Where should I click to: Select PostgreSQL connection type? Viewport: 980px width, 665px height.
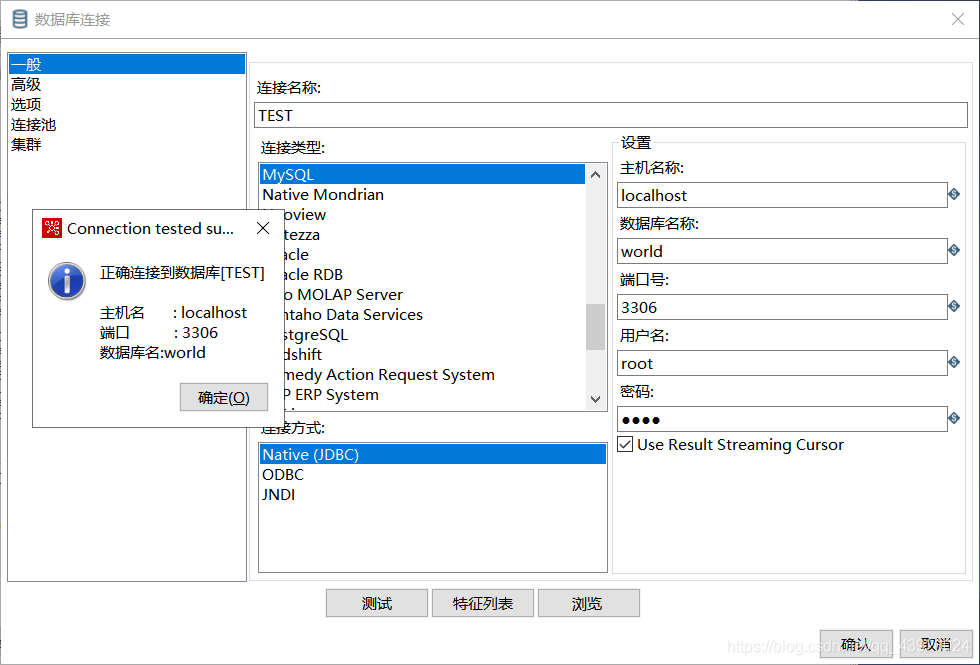434,334
